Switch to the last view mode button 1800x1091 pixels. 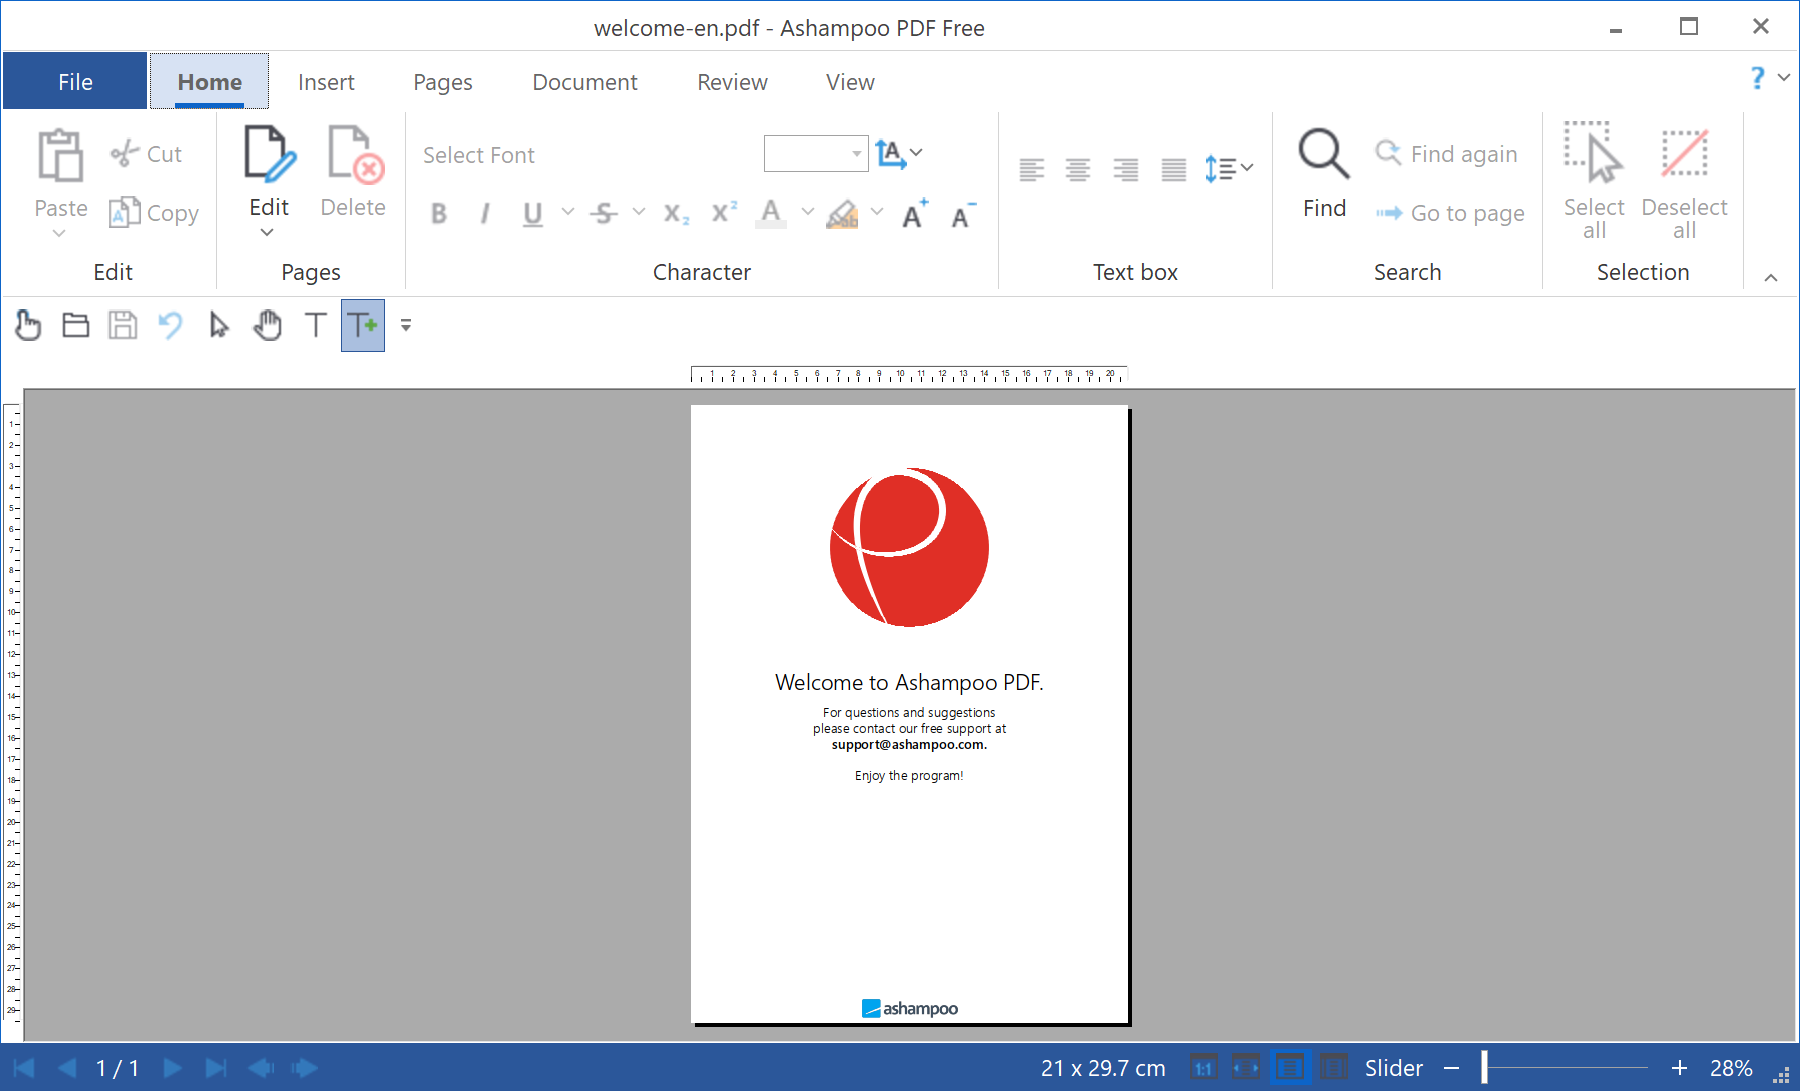point(1333,1068)
